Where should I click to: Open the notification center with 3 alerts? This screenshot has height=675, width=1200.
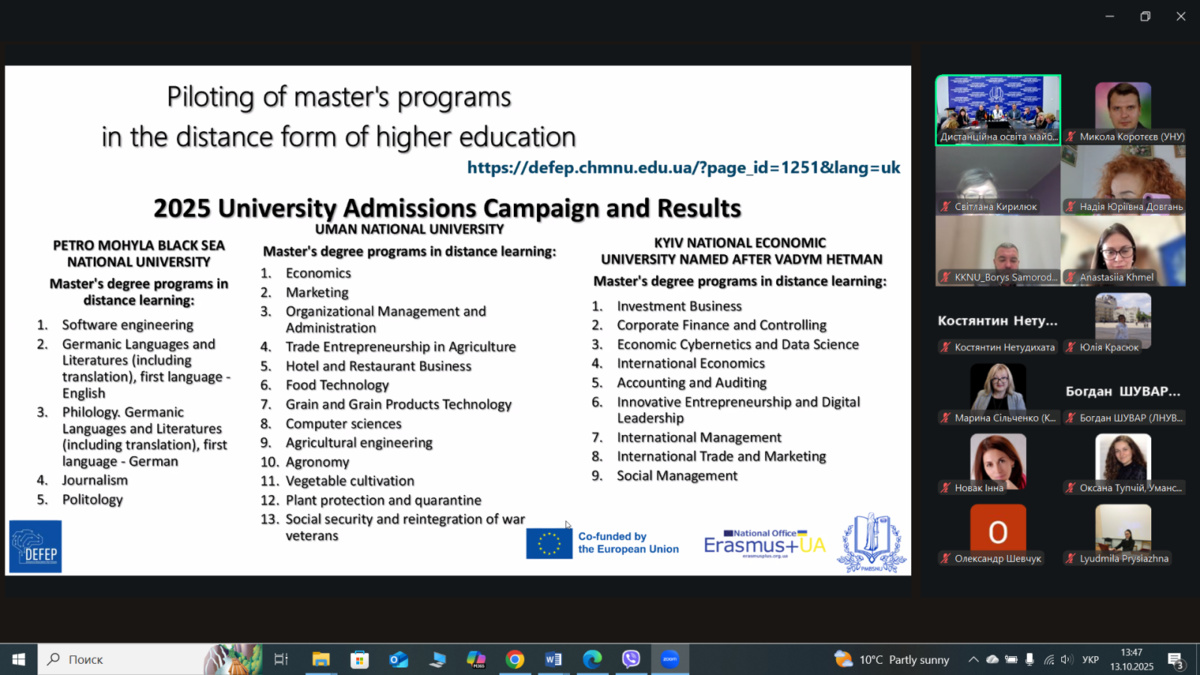pyautogui.click(x=1177, y=660)
